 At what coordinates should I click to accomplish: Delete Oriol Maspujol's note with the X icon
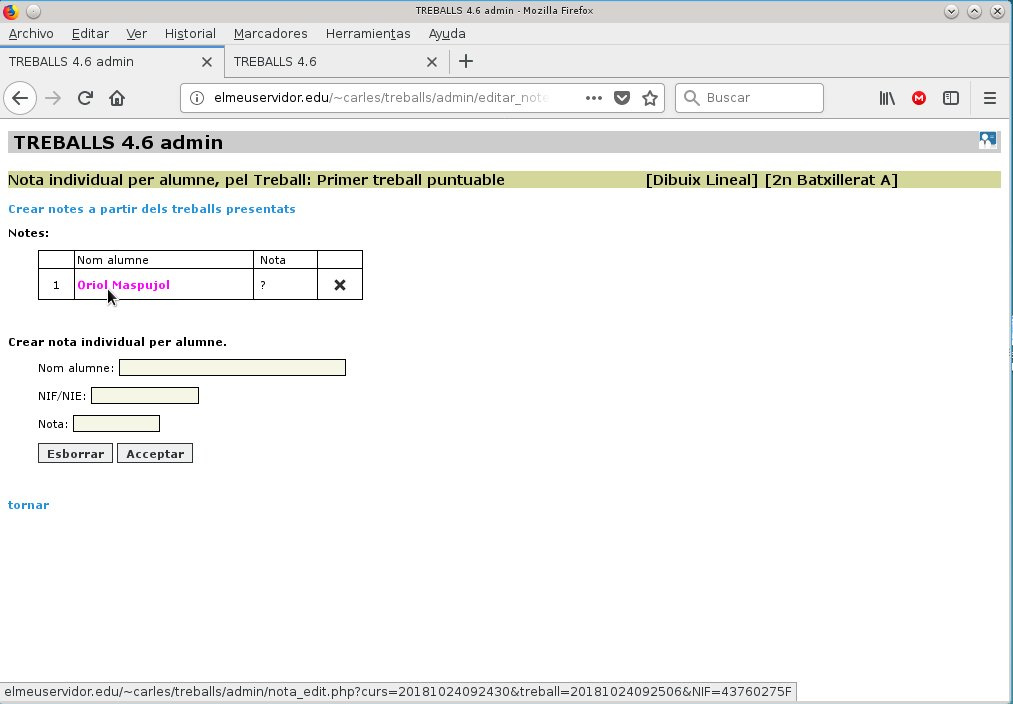tap(340, 285)
